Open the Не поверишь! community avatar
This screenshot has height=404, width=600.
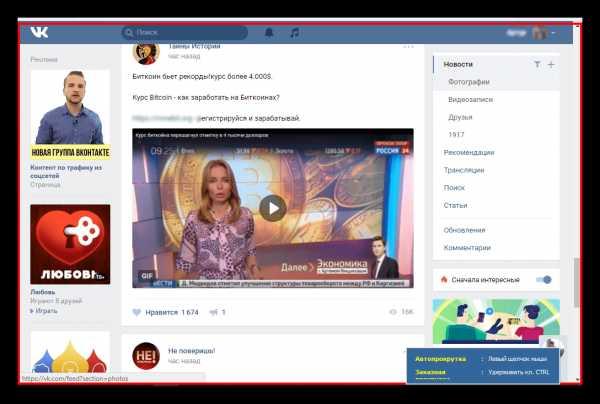pyautogui.click(x=146, y=356)
